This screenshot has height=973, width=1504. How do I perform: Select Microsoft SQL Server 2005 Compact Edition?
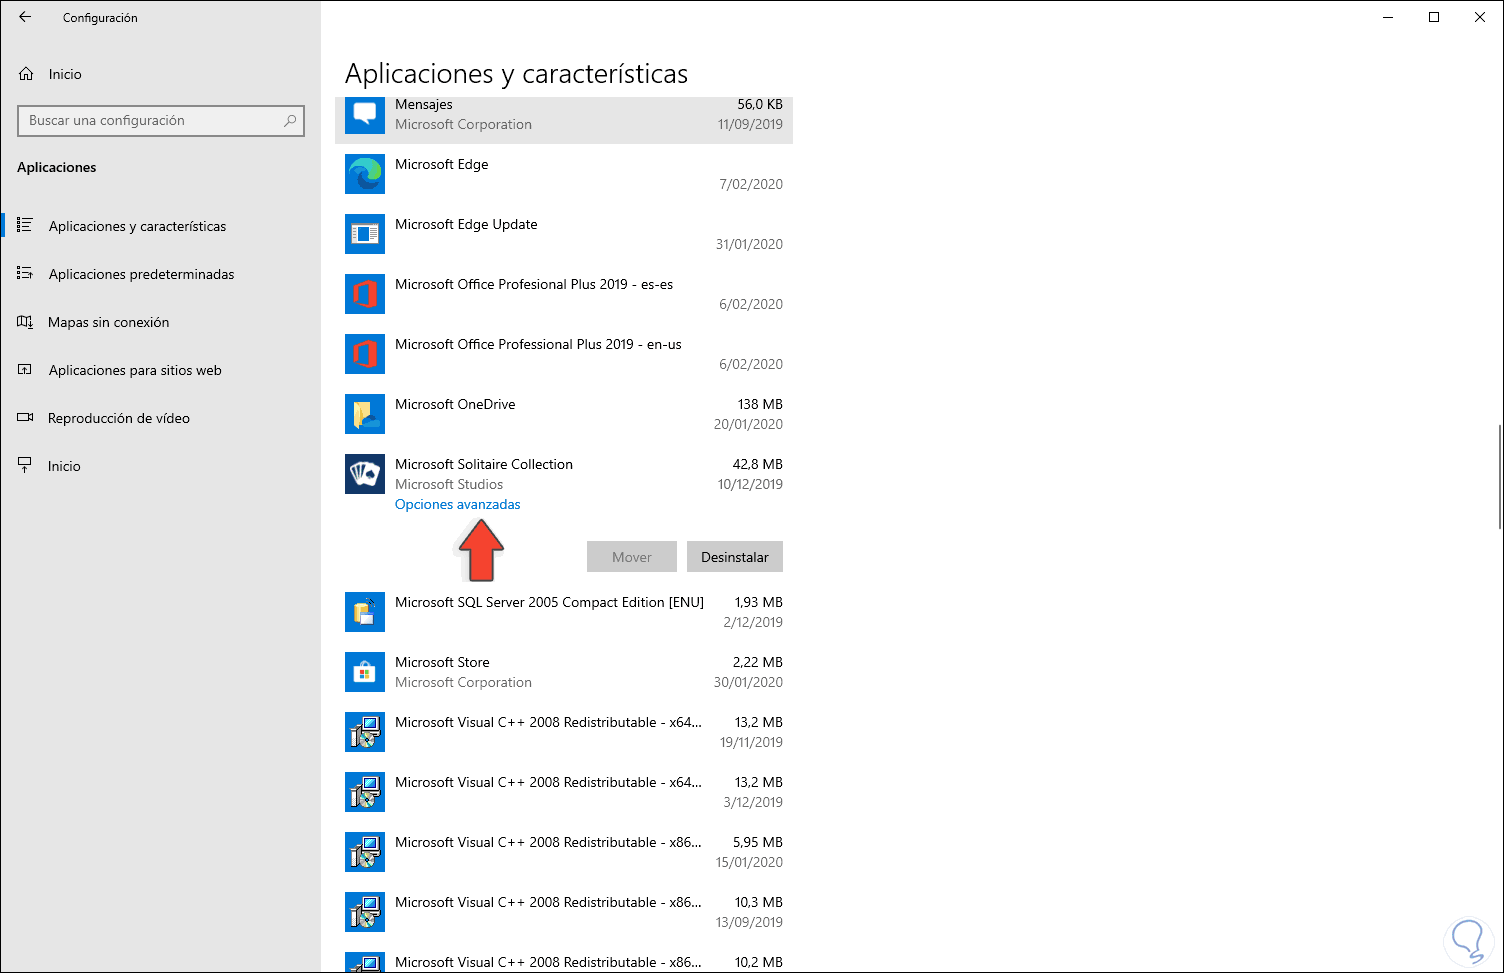[564, 612]
